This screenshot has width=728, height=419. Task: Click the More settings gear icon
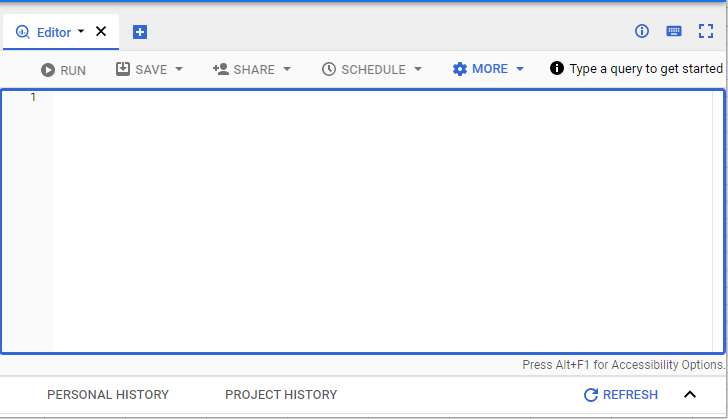tap(460, 69)
